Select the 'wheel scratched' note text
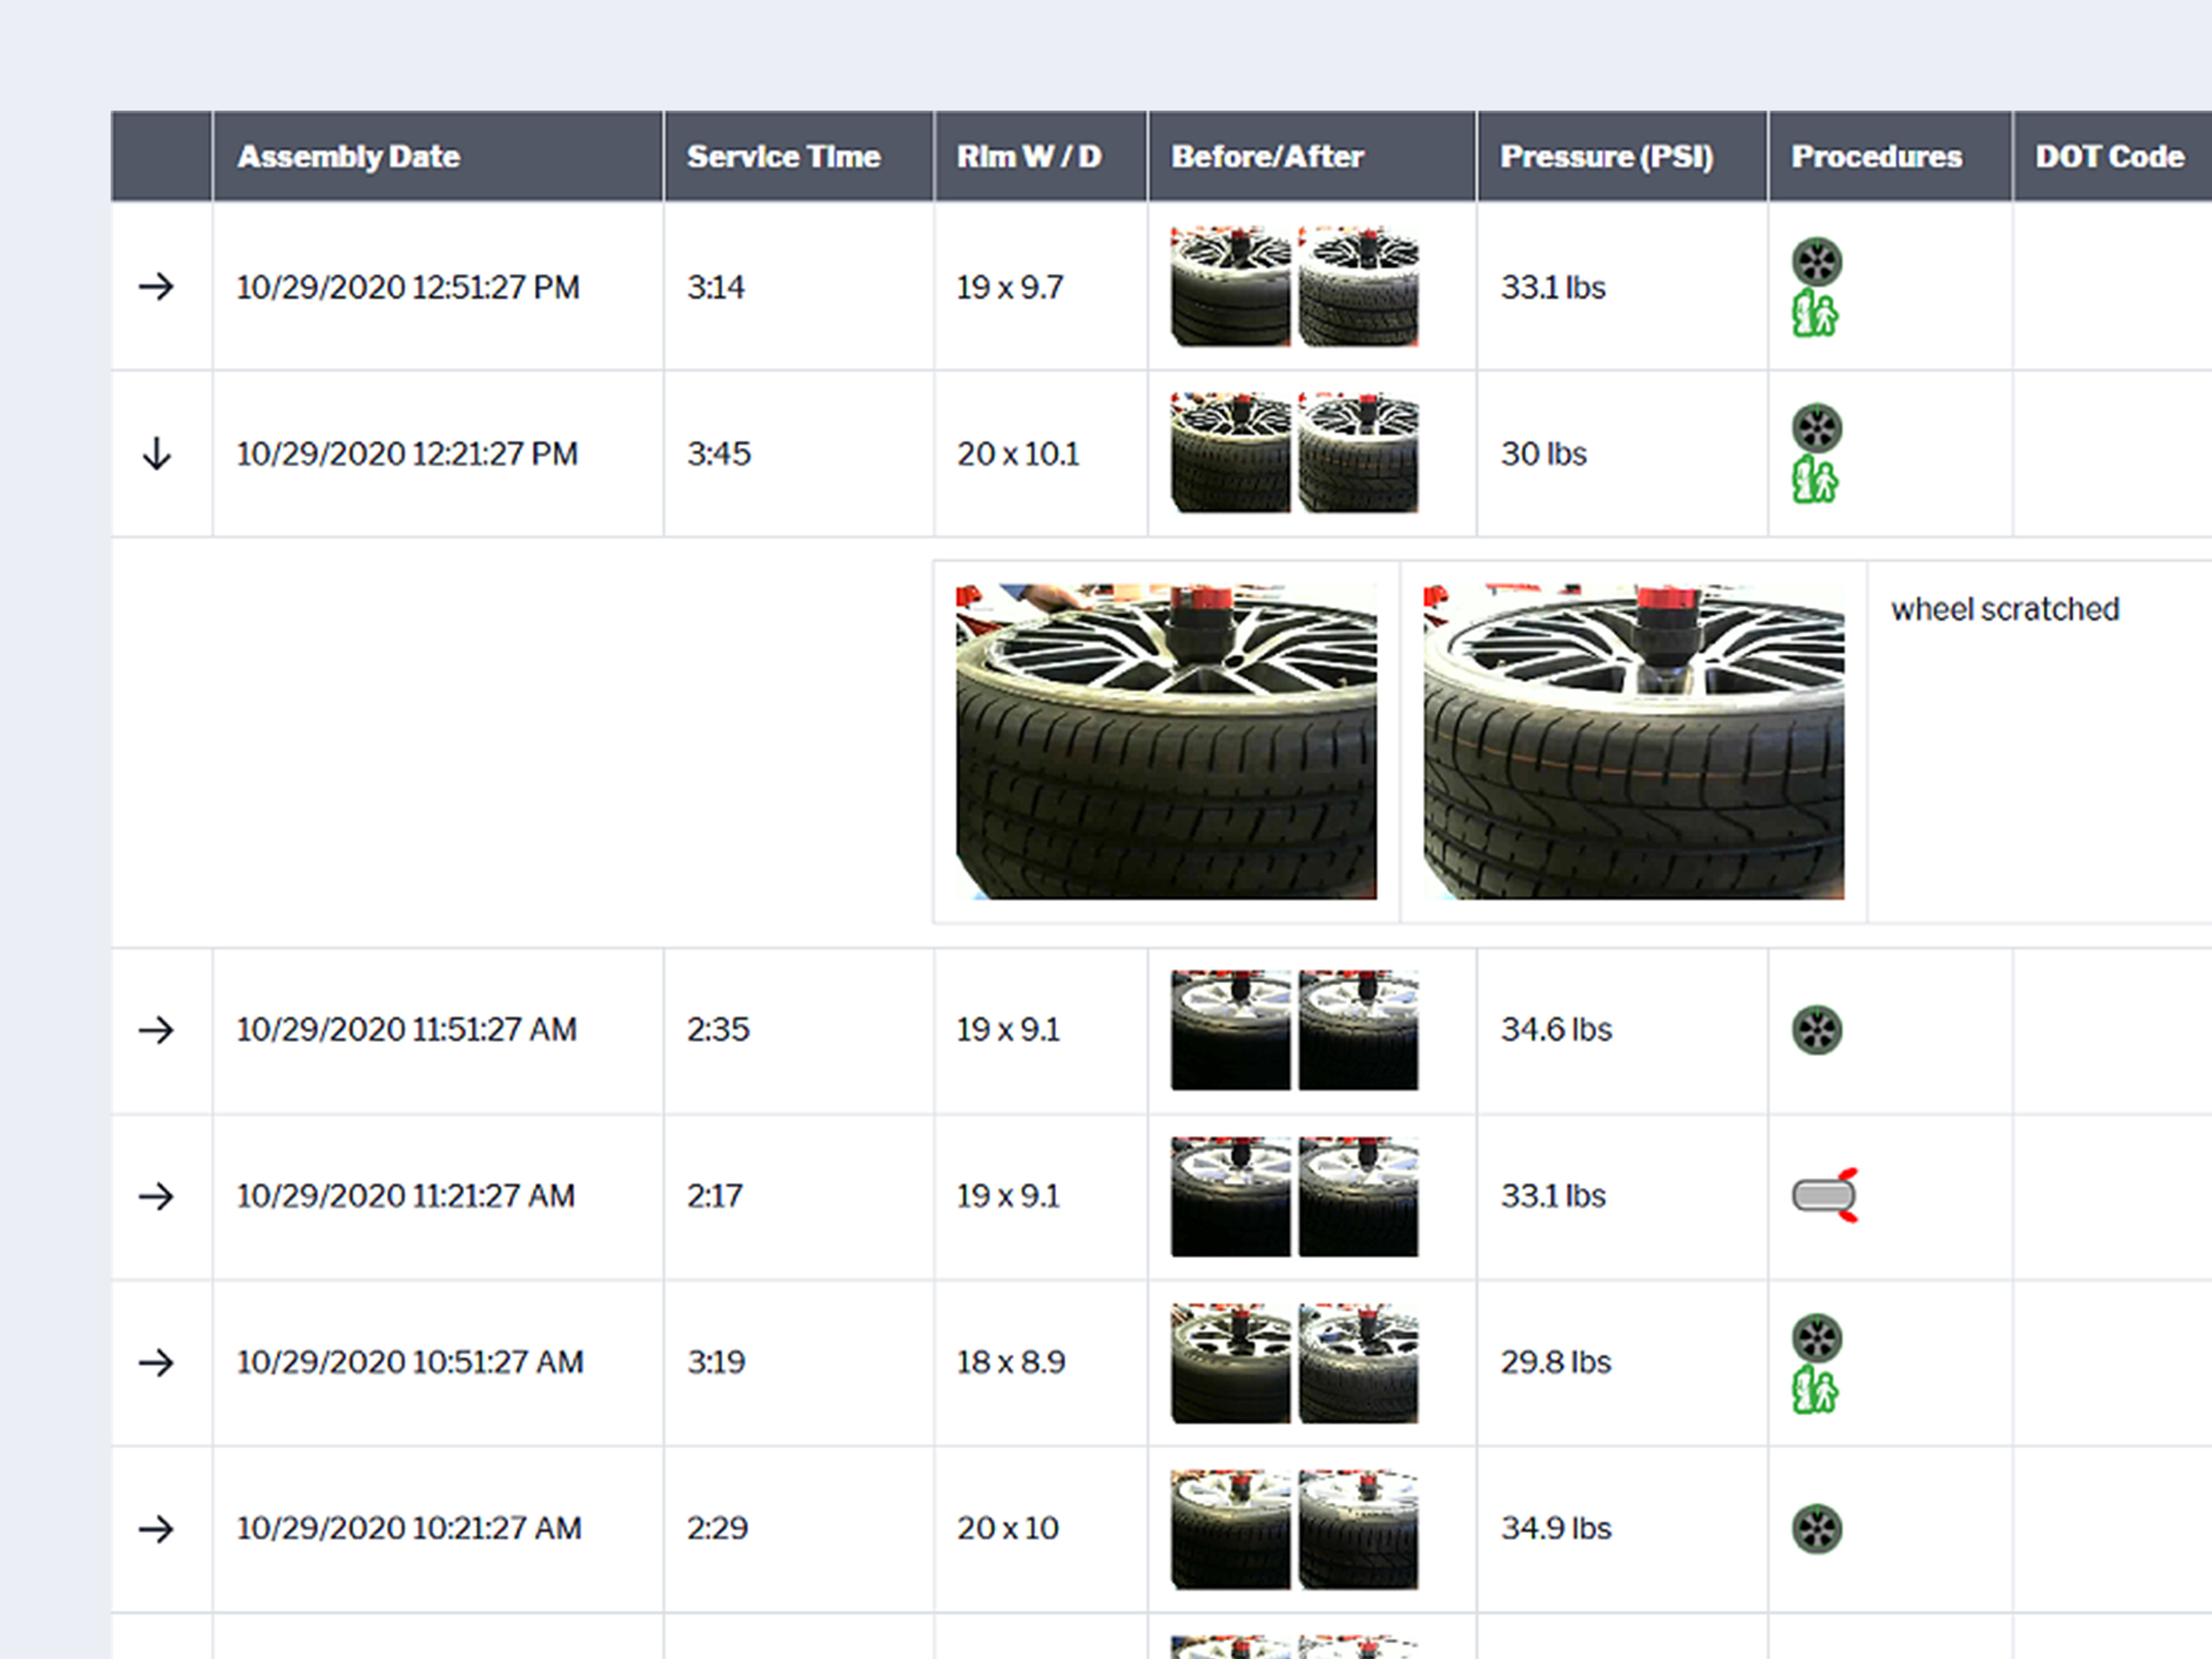 point(2005,609)
